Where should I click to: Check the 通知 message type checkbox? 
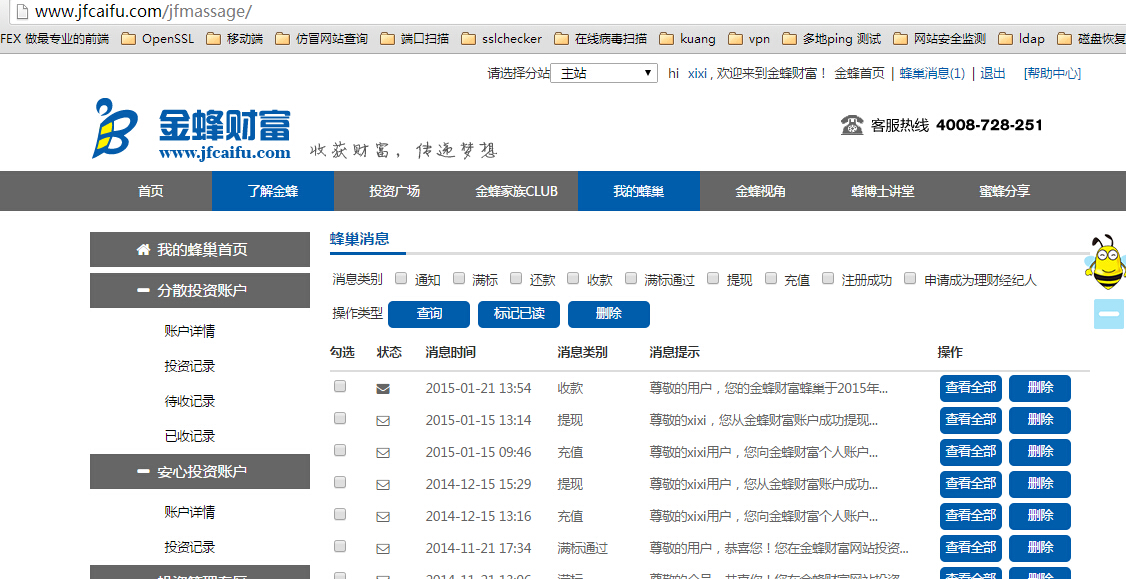tap(401, 278)
